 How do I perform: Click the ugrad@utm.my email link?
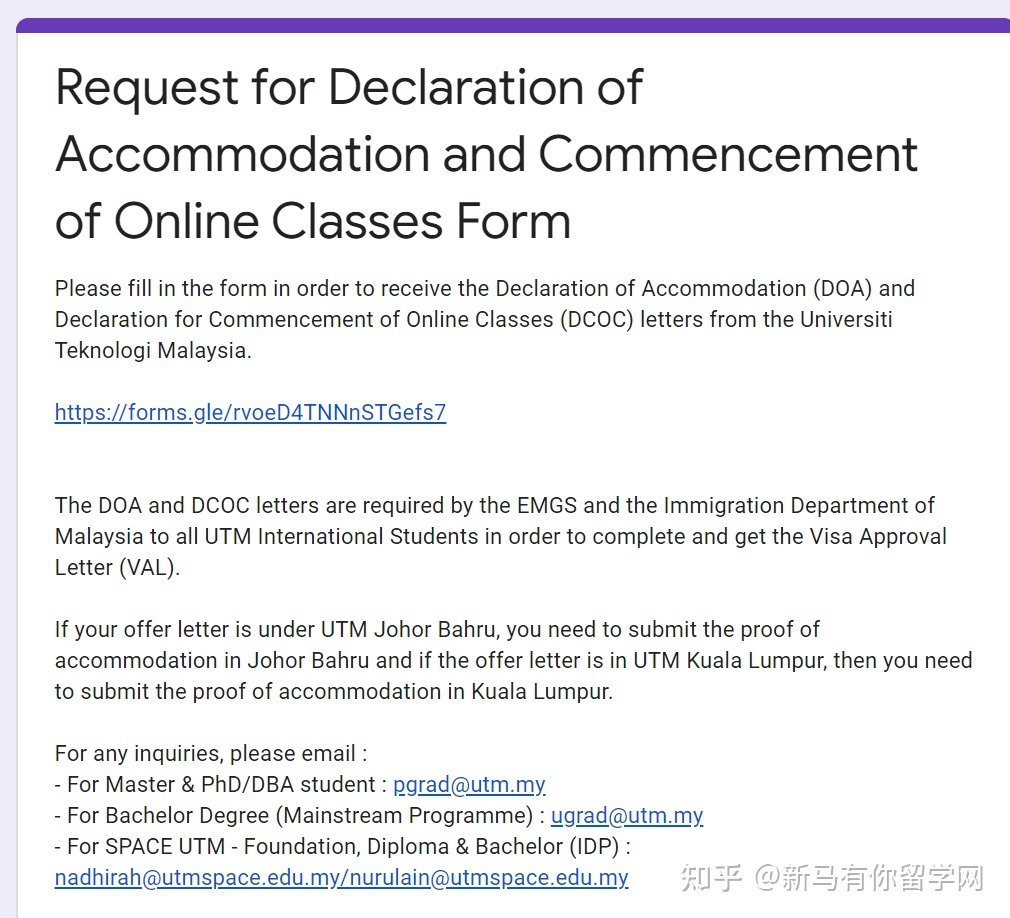pos(627,816)
